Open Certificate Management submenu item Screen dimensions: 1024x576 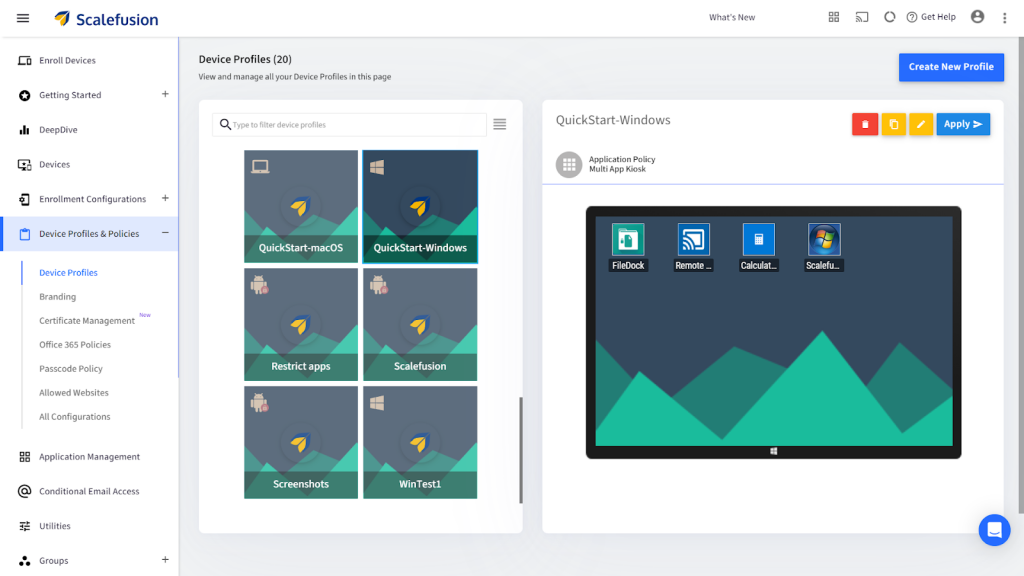(87, 321)
